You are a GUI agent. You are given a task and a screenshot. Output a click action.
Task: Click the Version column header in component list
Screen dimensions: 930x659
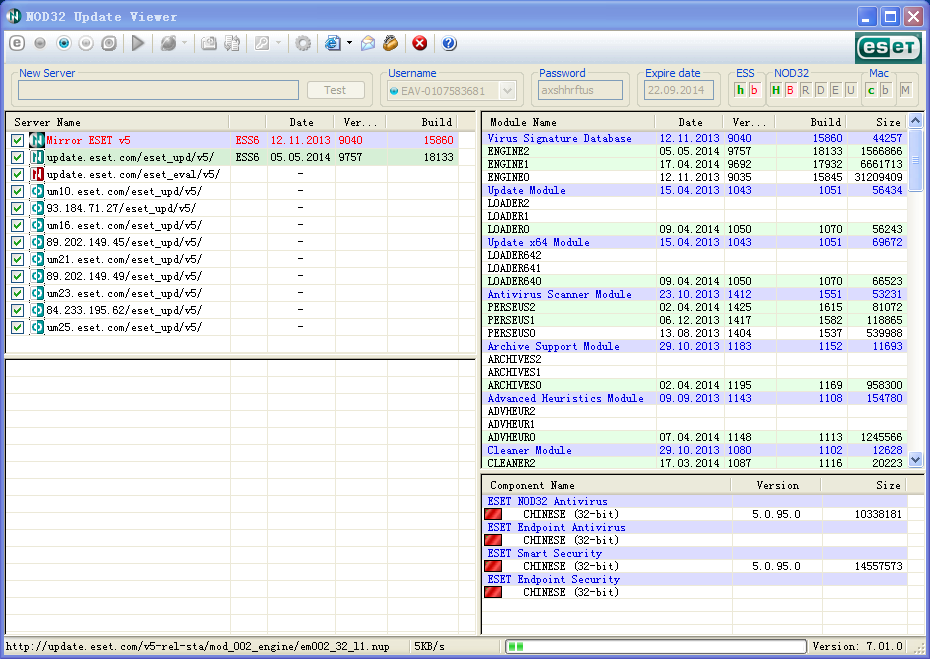coord(776,485)
